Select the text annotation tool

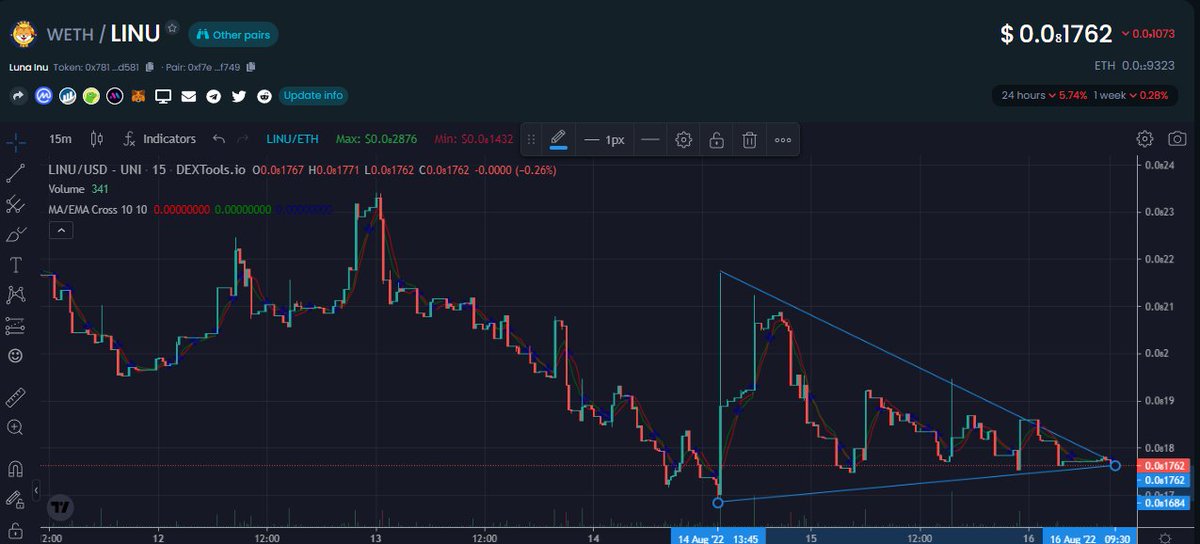(x=15, y=265)
